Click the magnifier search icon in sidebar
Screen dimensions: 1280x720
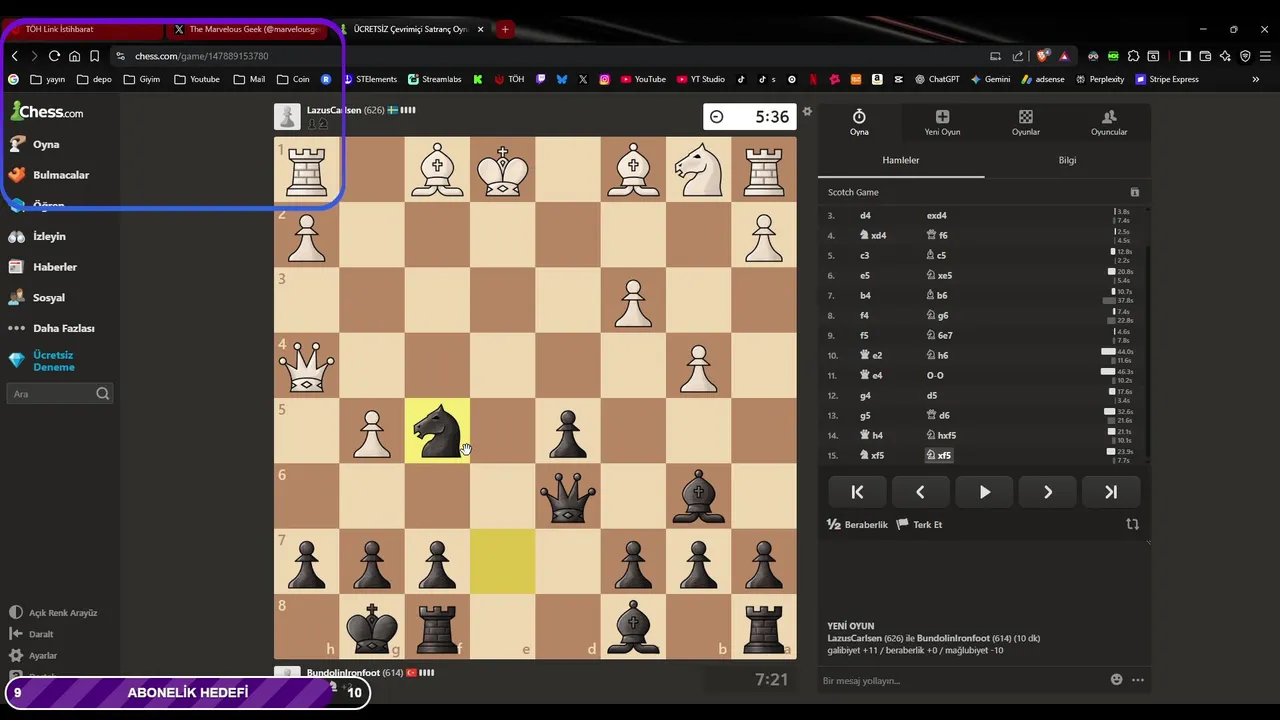tap(103, 394)
